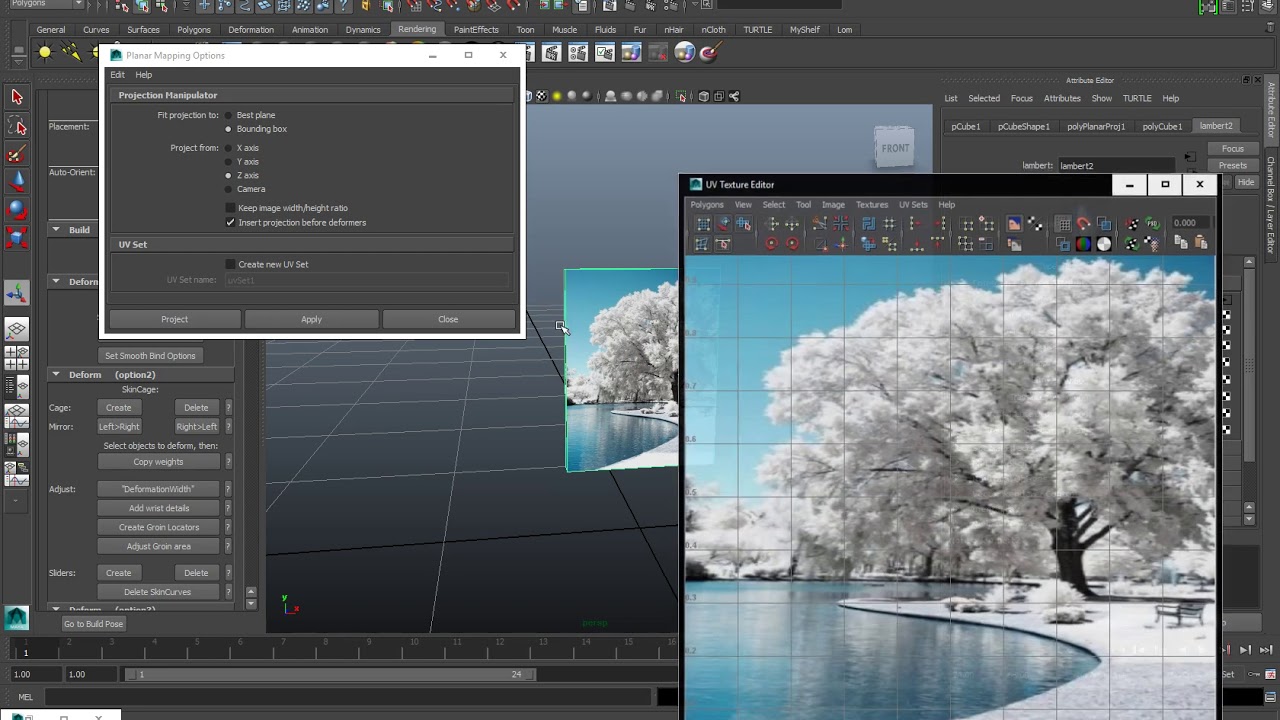Copy UVs icon in UV Texture Editor

[x=1181, y=243]
